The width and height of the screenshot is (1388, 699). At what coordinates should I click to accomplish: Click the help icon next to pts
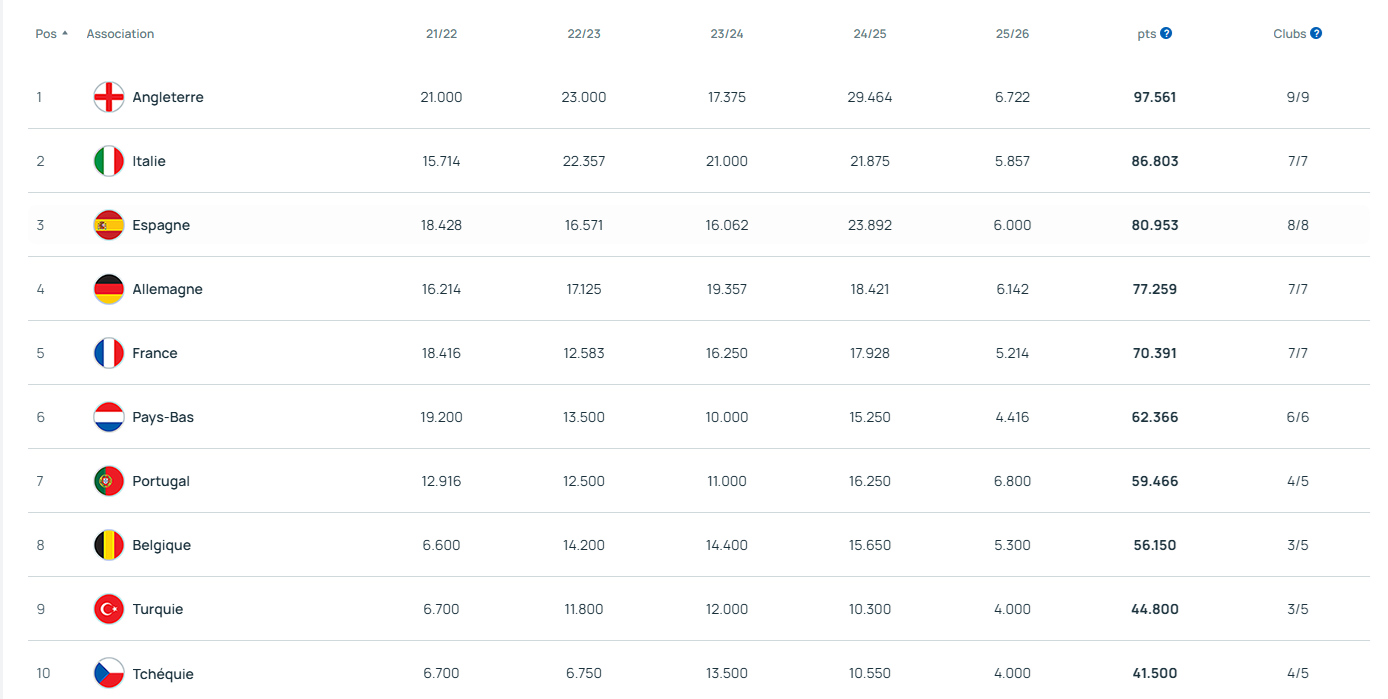(1166, 34)
